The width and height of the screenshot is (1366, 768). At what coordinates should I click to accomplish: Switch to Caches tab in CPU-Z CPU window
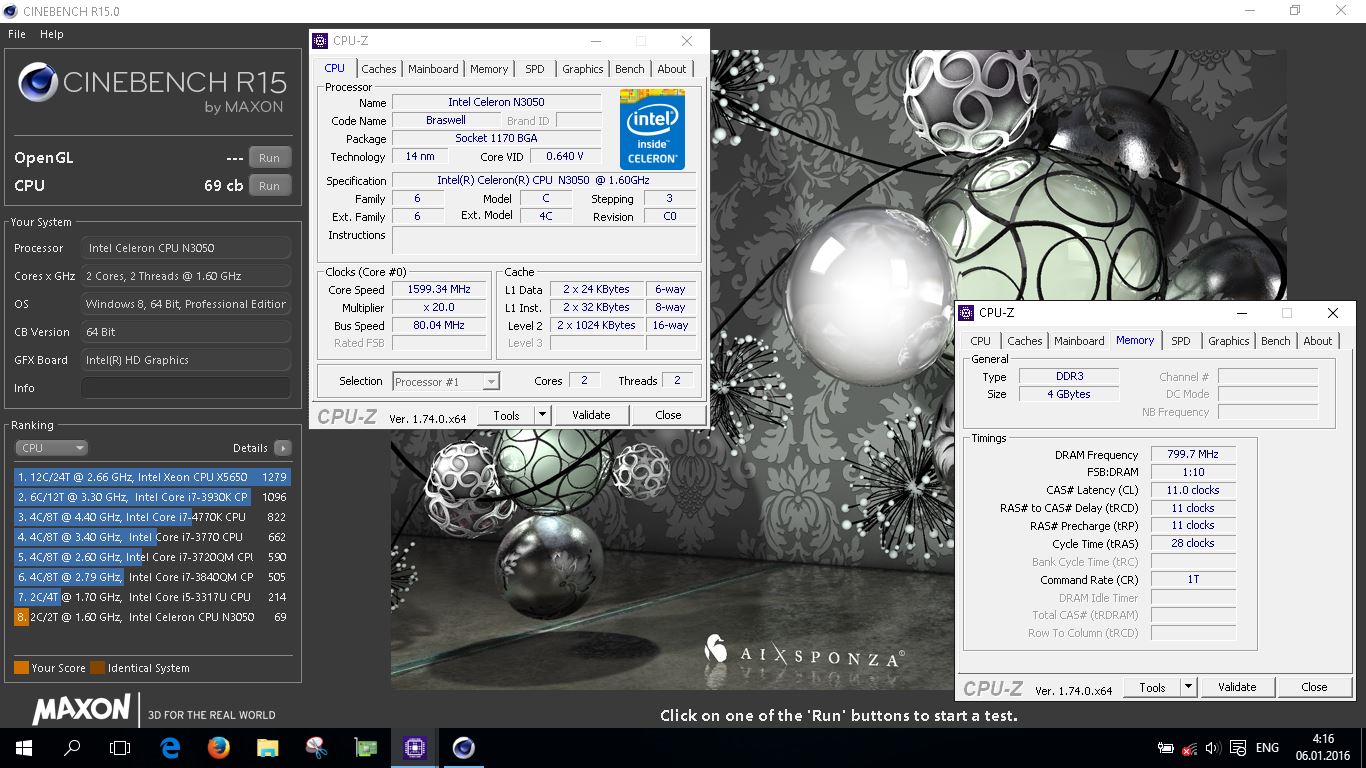click(379, 69)
